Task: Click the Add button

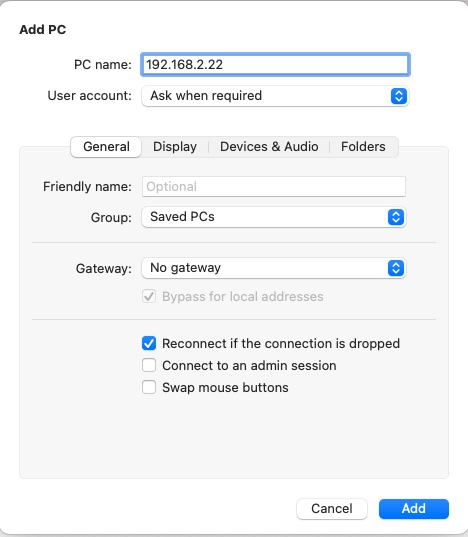Action: (414, 509)
